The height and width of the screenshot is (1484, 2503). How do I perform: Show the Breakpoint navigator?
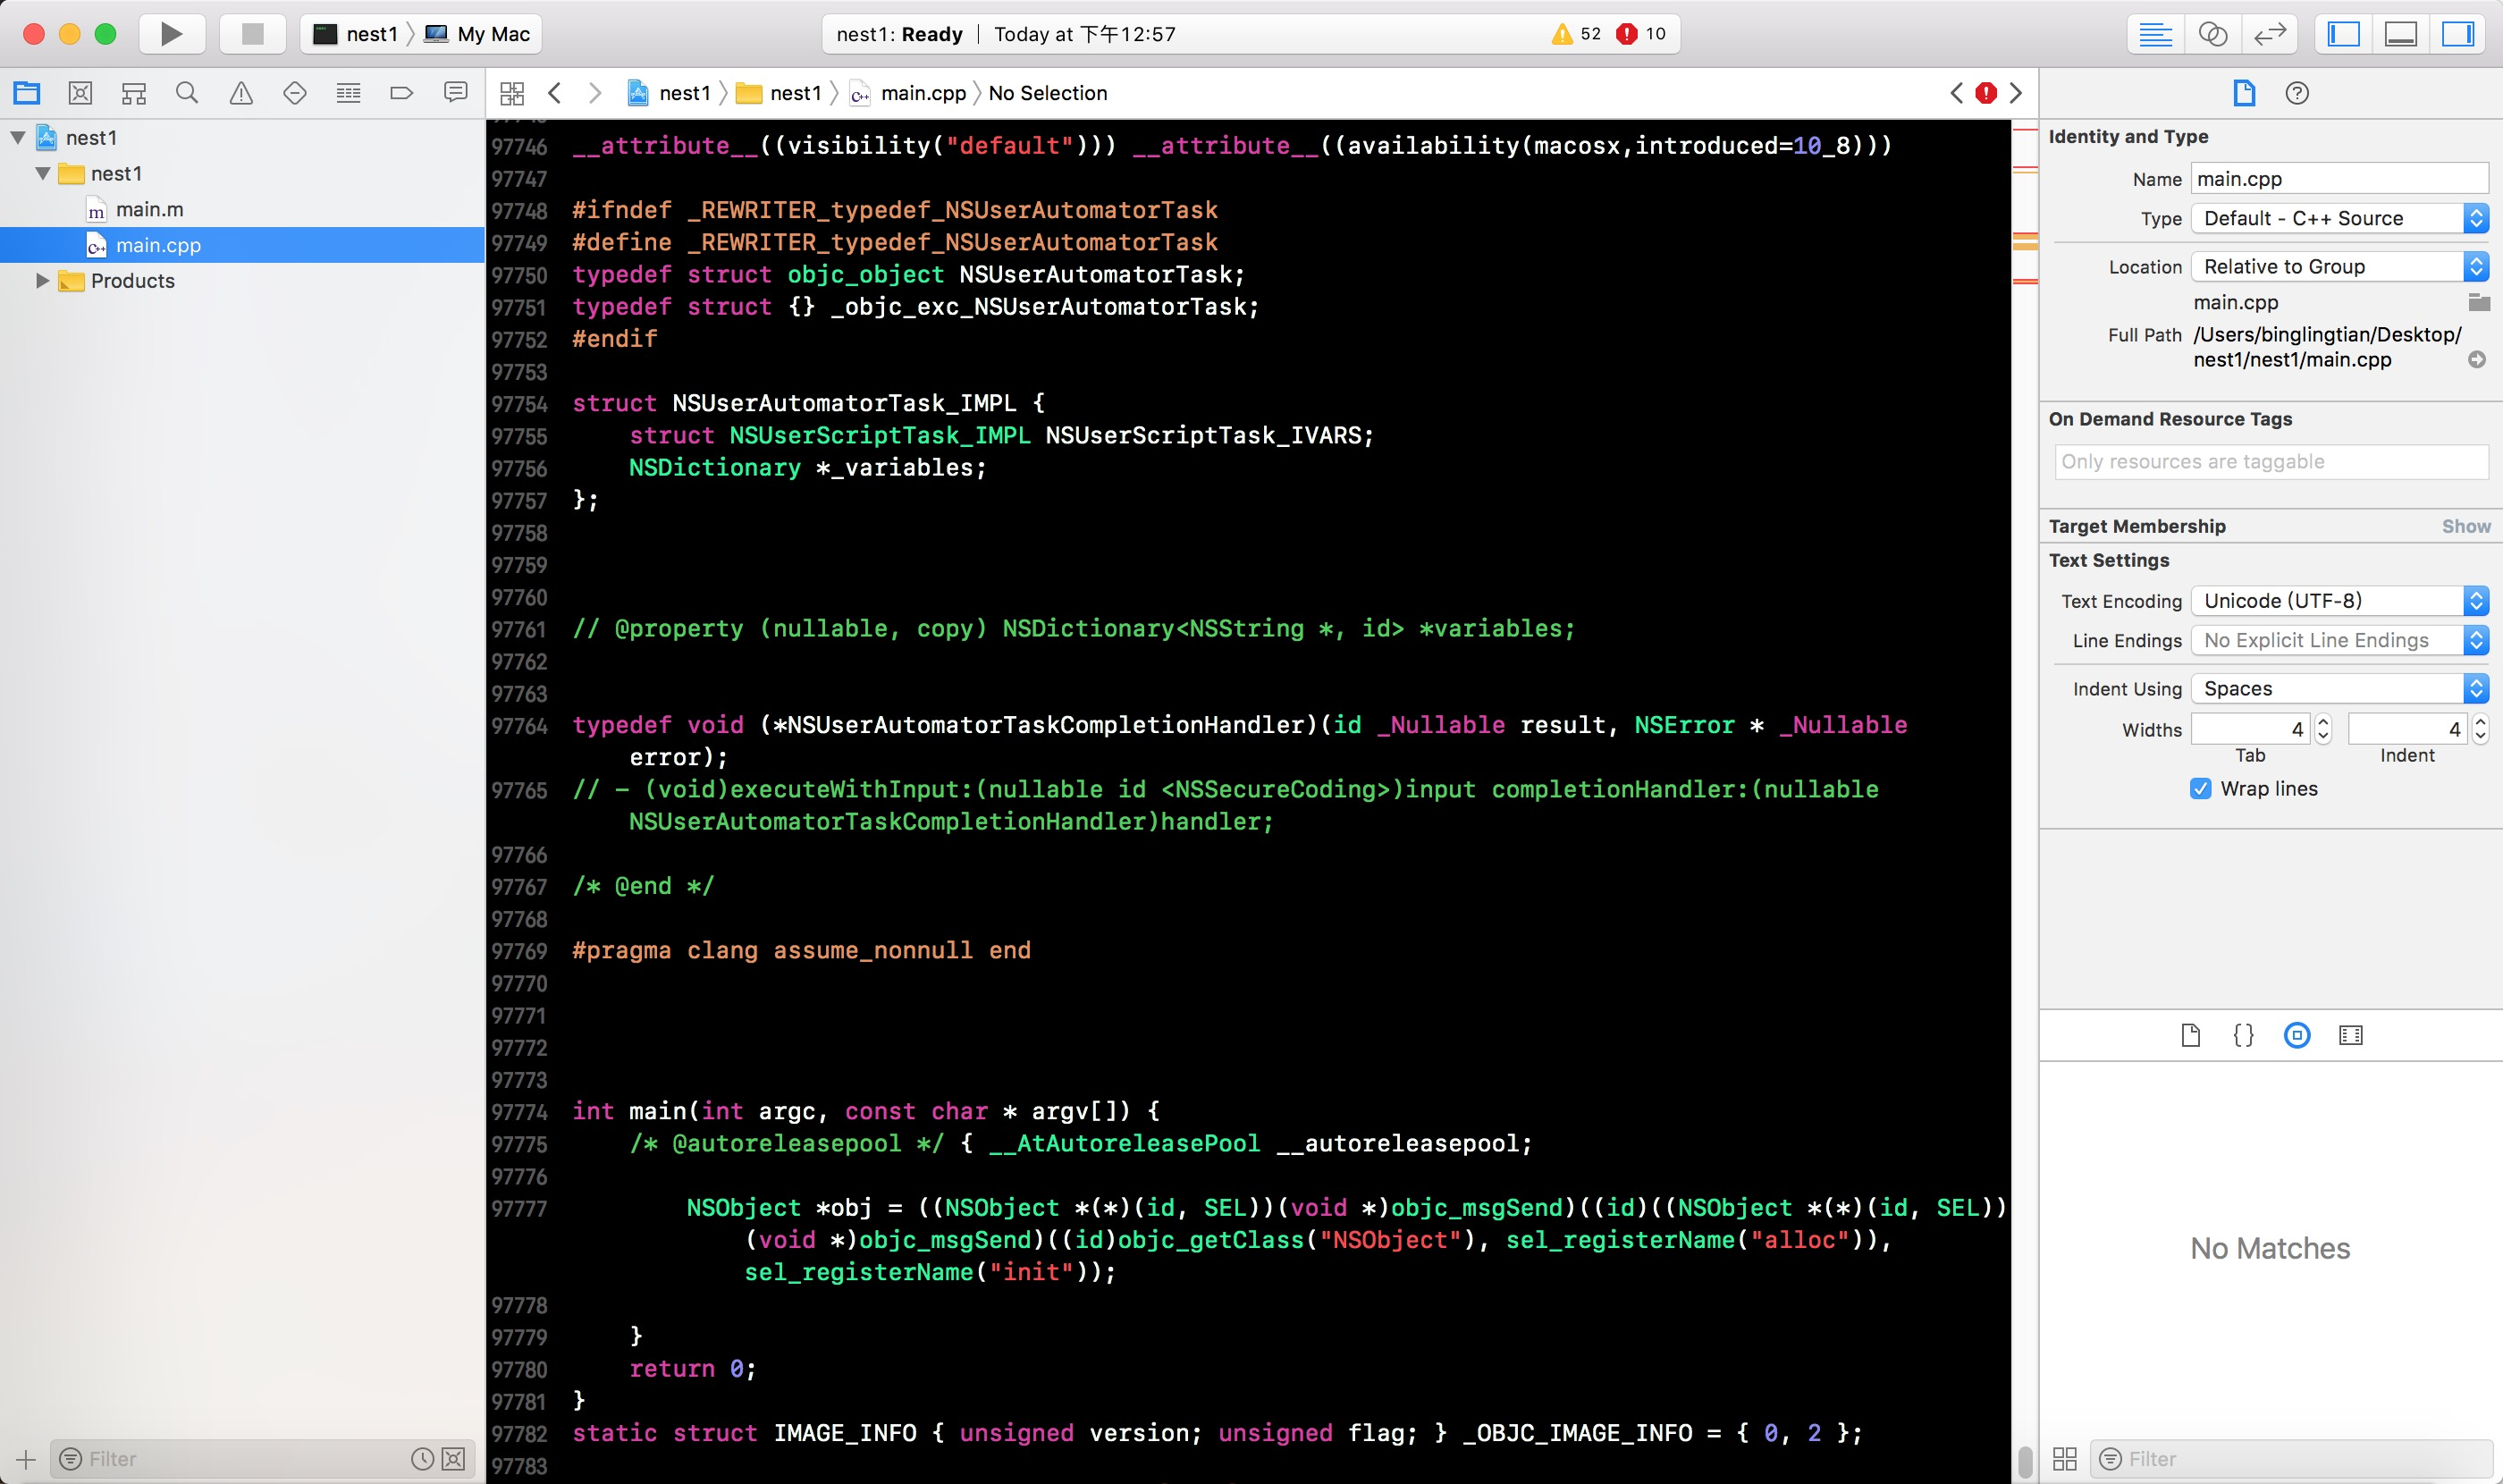[x=401, y=93]
